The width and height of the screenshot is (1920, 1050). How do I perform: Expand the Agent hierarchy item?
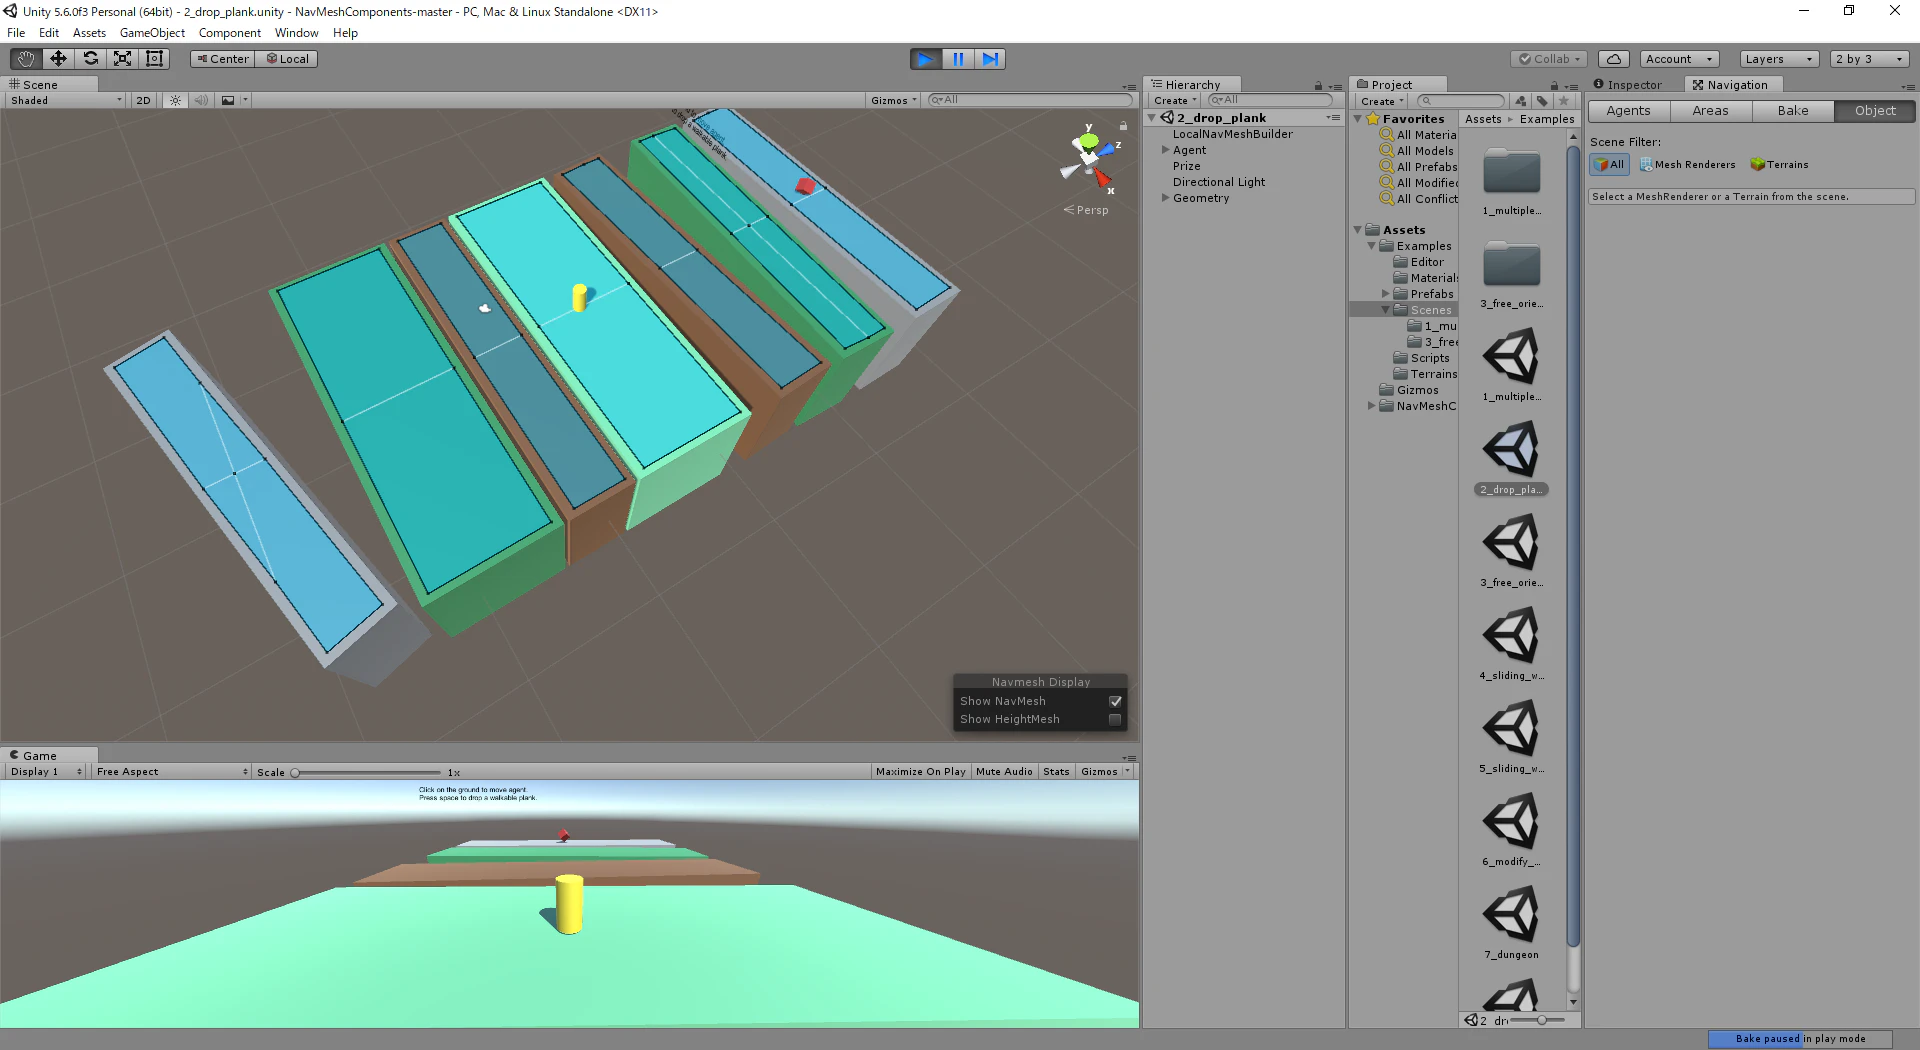[x=1165, y=150]
